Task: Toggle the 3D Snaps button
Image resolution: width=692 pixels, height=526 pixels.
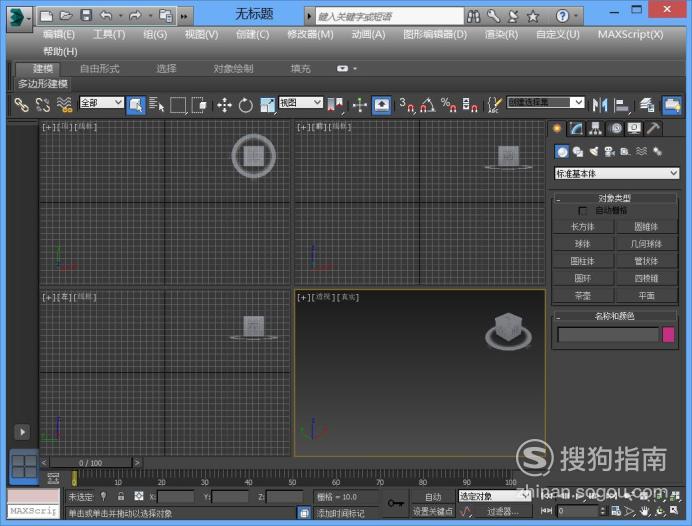Action: (x=407, y=105)
